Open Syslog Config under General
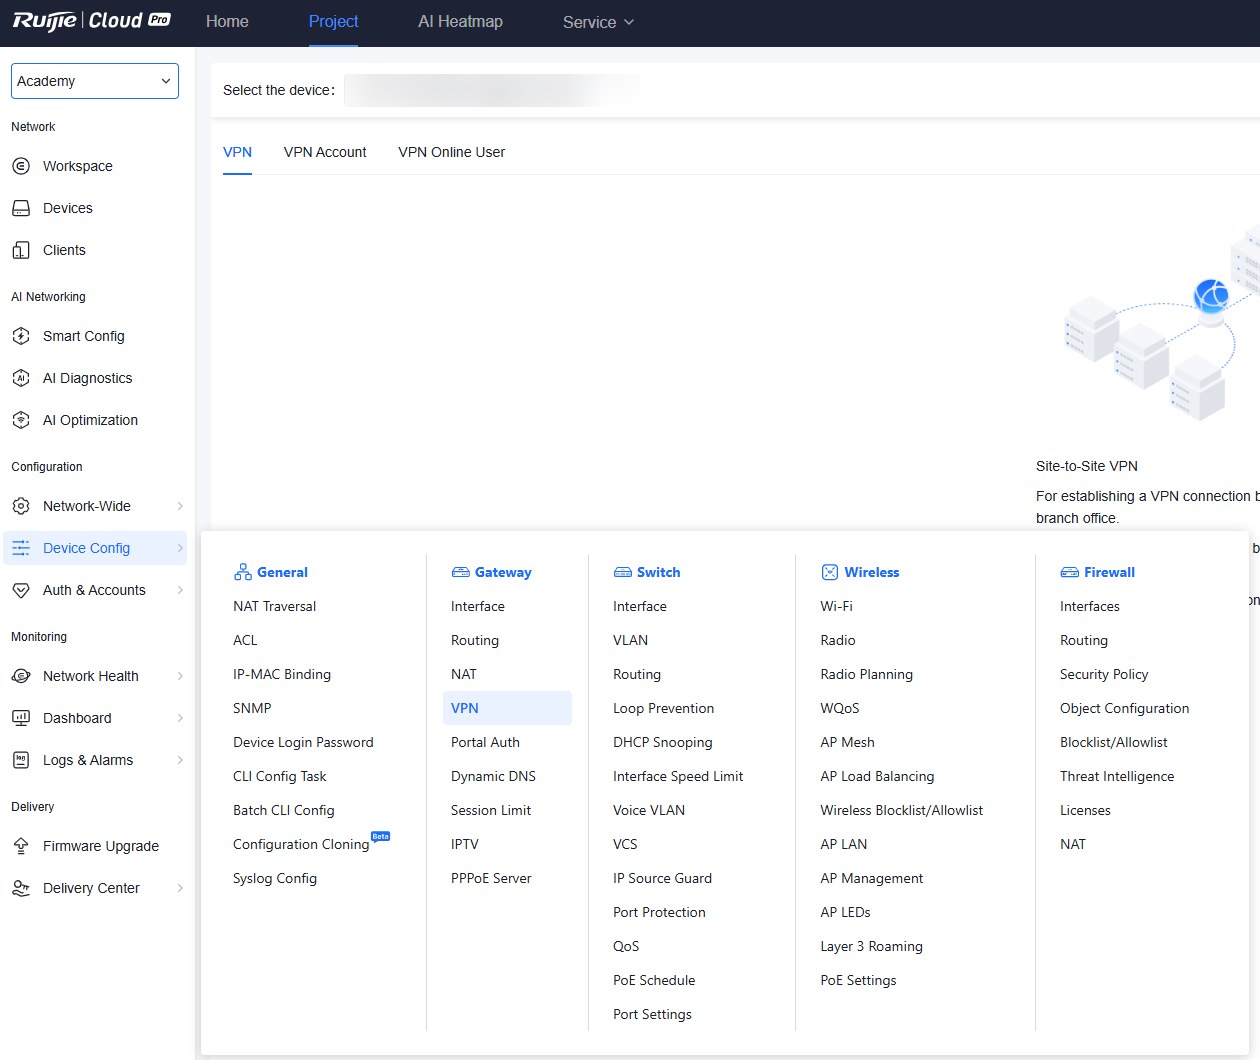The width and height of the screenshot is (1260, 1060). click(275, 878)
